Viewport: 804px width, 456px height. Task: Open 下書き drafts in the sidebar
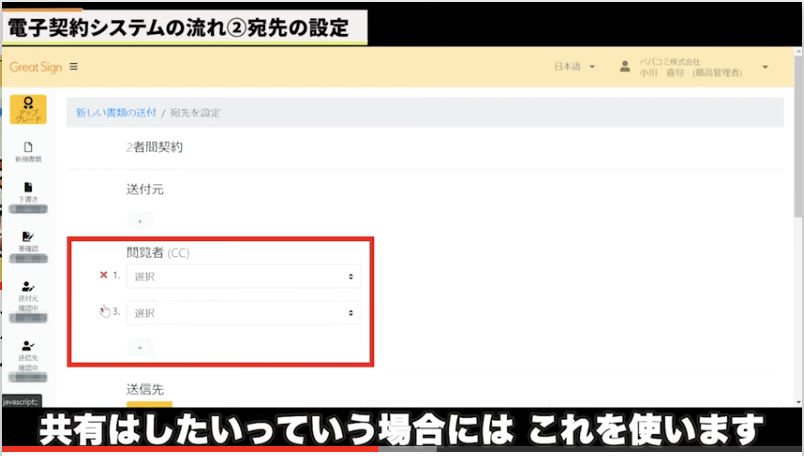pos(28,192)
